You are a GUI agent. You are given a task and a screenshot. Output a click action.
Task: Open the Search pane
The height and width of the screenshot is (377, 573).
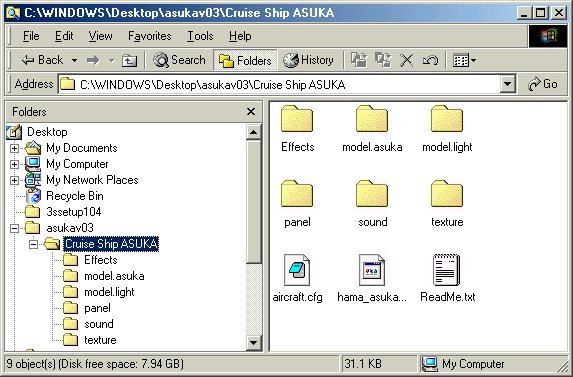click(x=179, y=60)
